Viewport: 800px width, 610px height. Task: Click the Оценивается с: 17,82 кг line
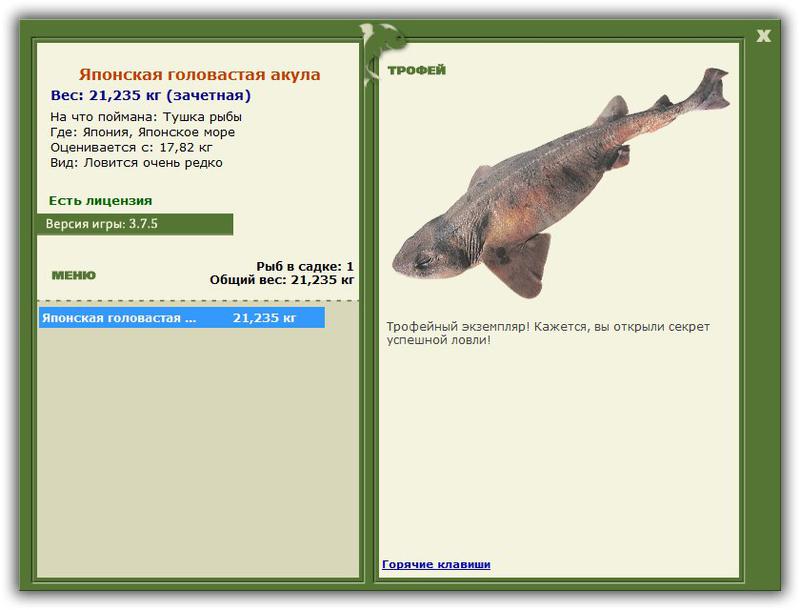[x=131, y=147]
